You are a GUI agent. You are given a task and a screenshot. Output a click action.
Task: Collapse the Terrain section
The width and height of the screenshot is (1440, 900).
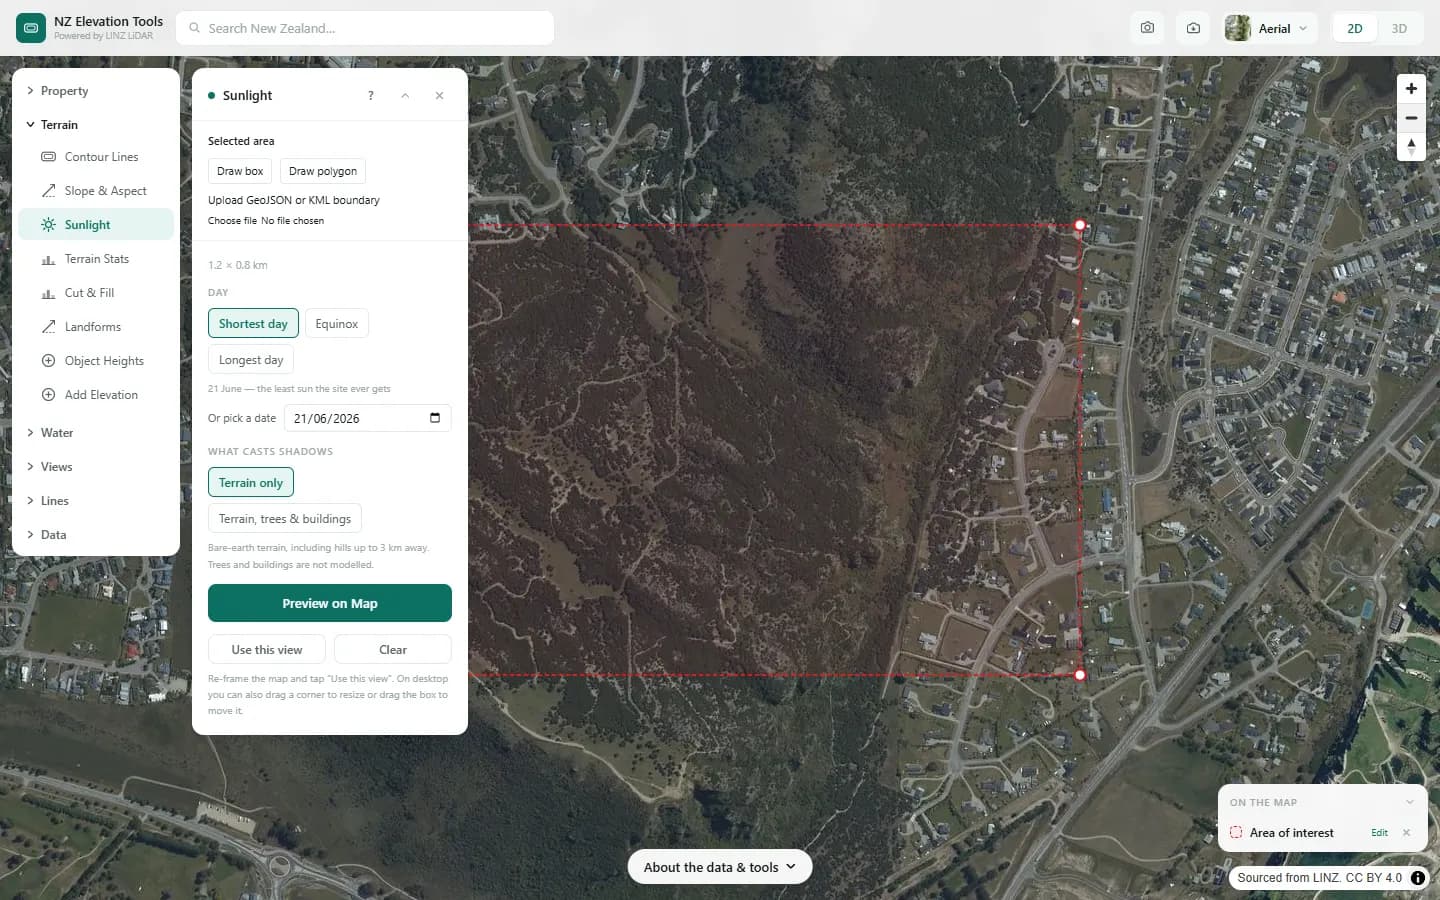(96, 125)
